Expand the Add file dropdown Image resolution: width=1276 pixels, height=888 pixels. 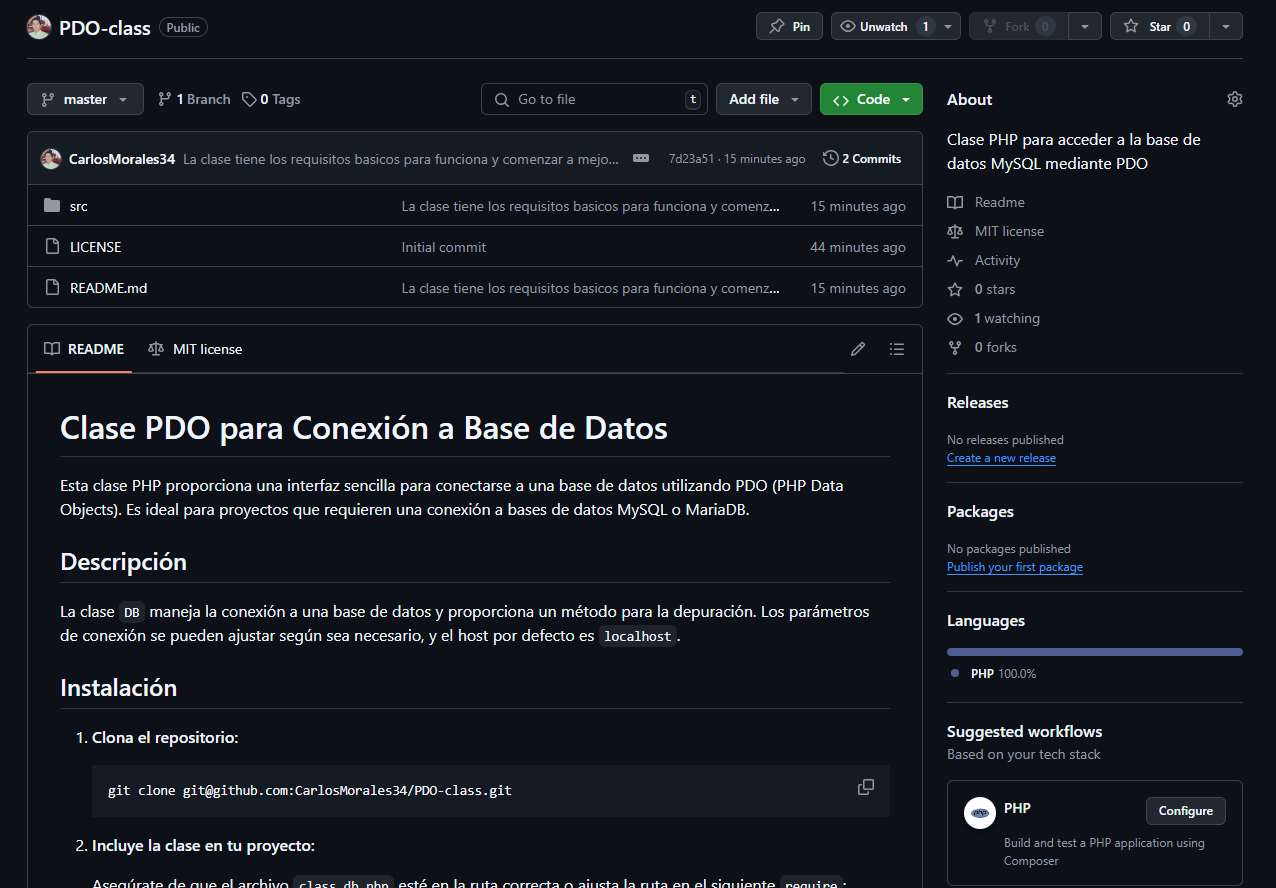click(x=764, y=99)
